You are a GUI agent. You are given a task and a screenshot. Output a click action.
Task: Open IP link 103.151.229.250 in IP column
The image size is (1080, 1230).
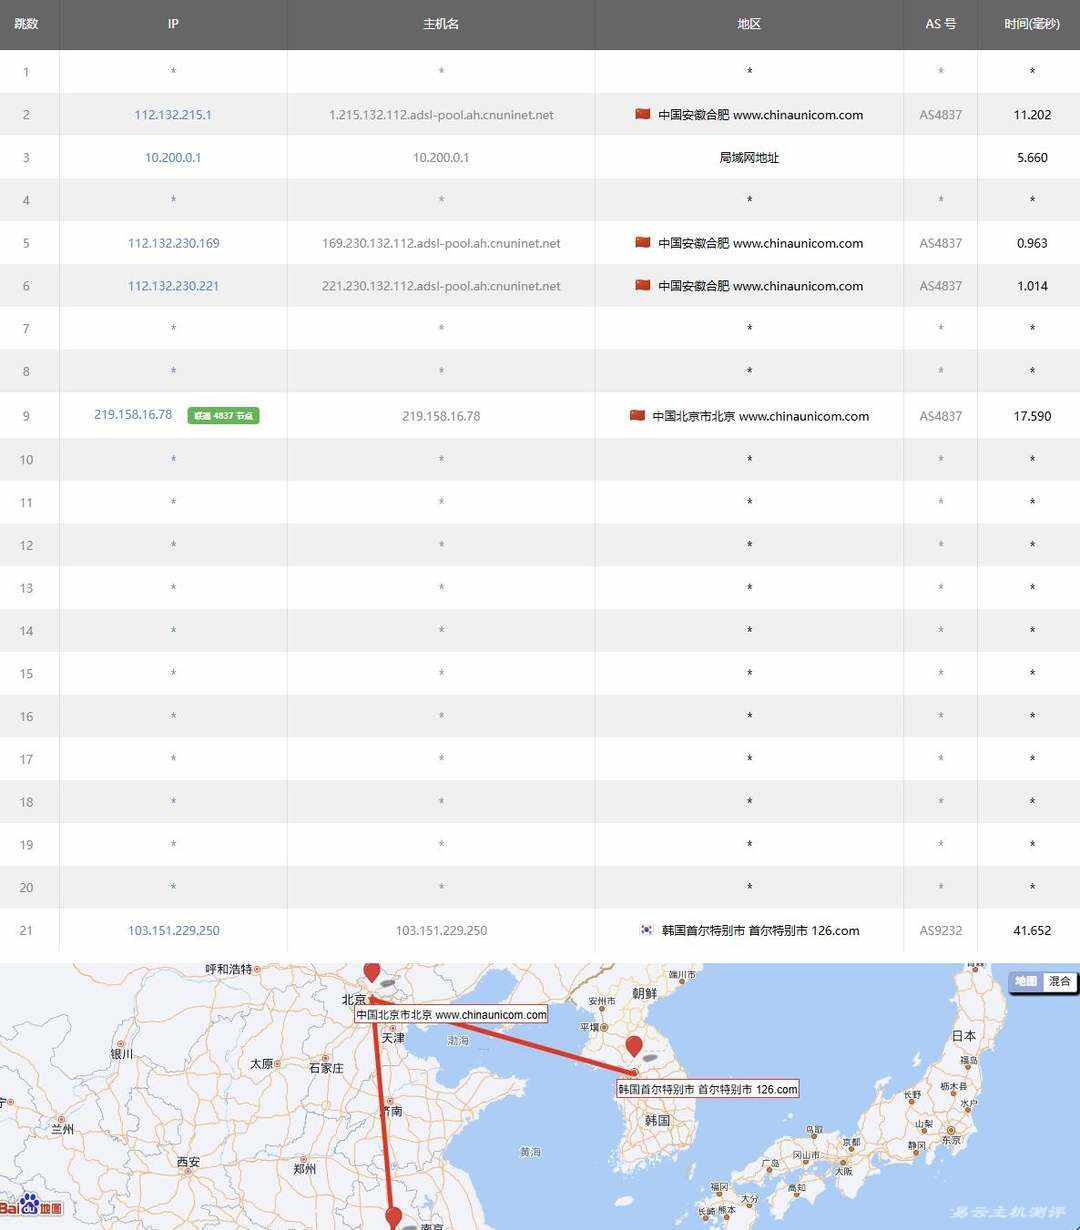coord(173,930)
